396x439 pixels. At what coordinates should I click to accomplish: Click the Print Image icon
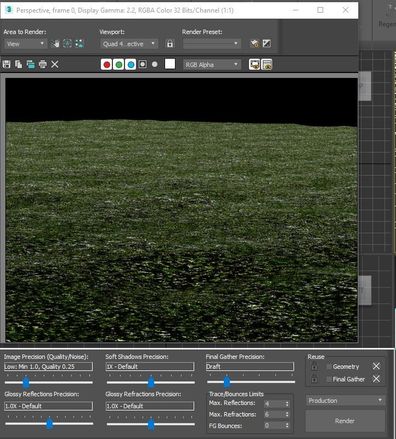[x=43, y=64]
